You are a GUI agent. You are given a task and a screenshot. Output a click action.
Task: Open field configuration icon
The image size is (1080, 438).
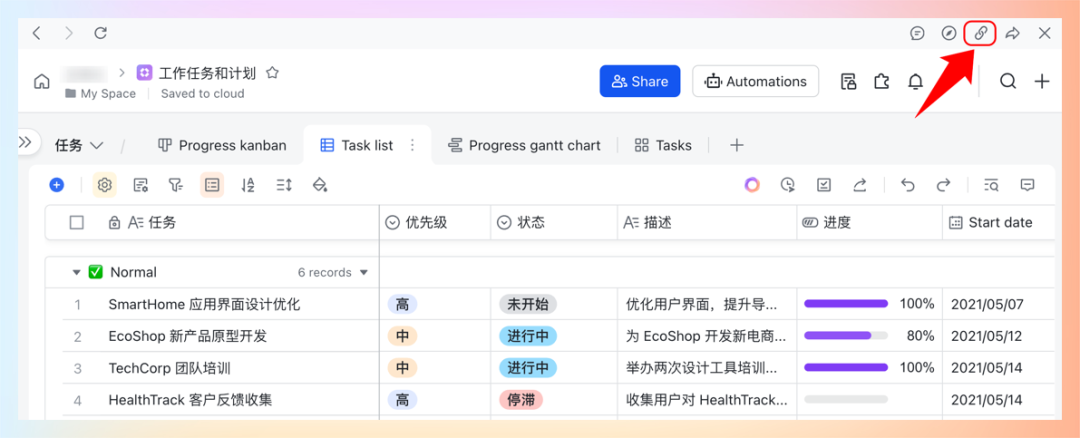(141, 185)
